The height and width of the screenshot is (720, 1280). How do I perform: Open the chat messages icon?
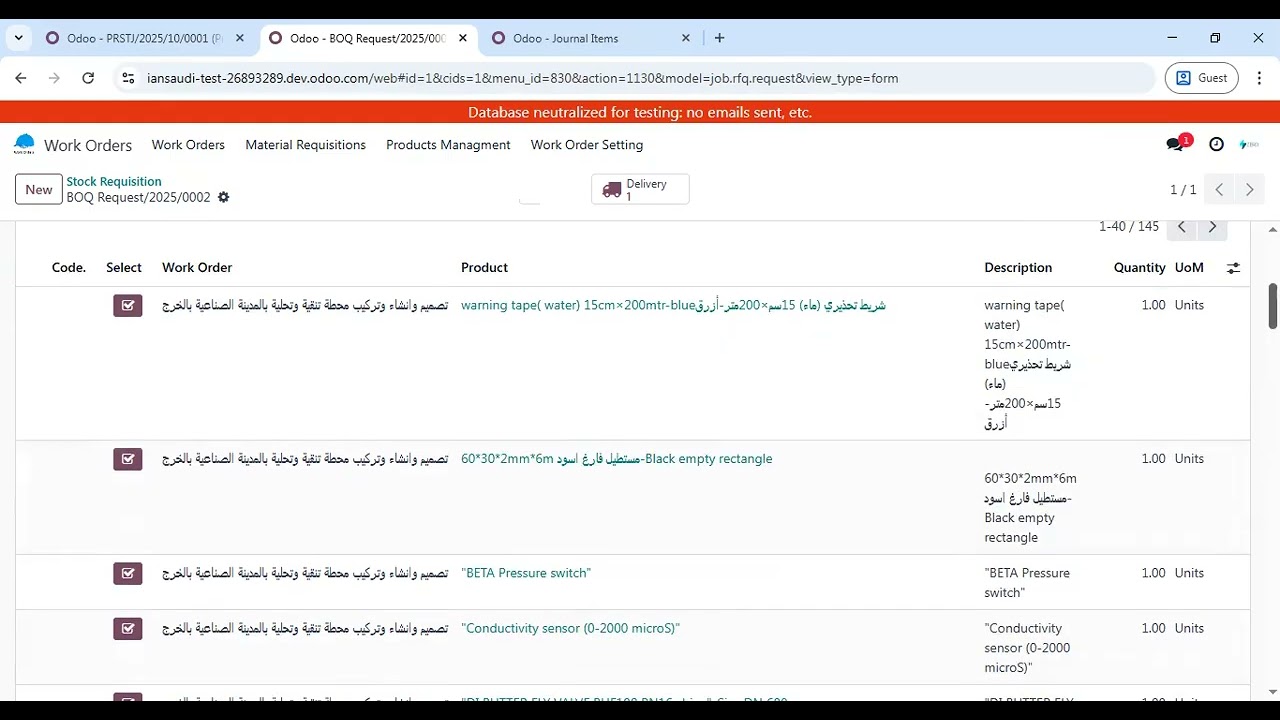(1175, 145)
